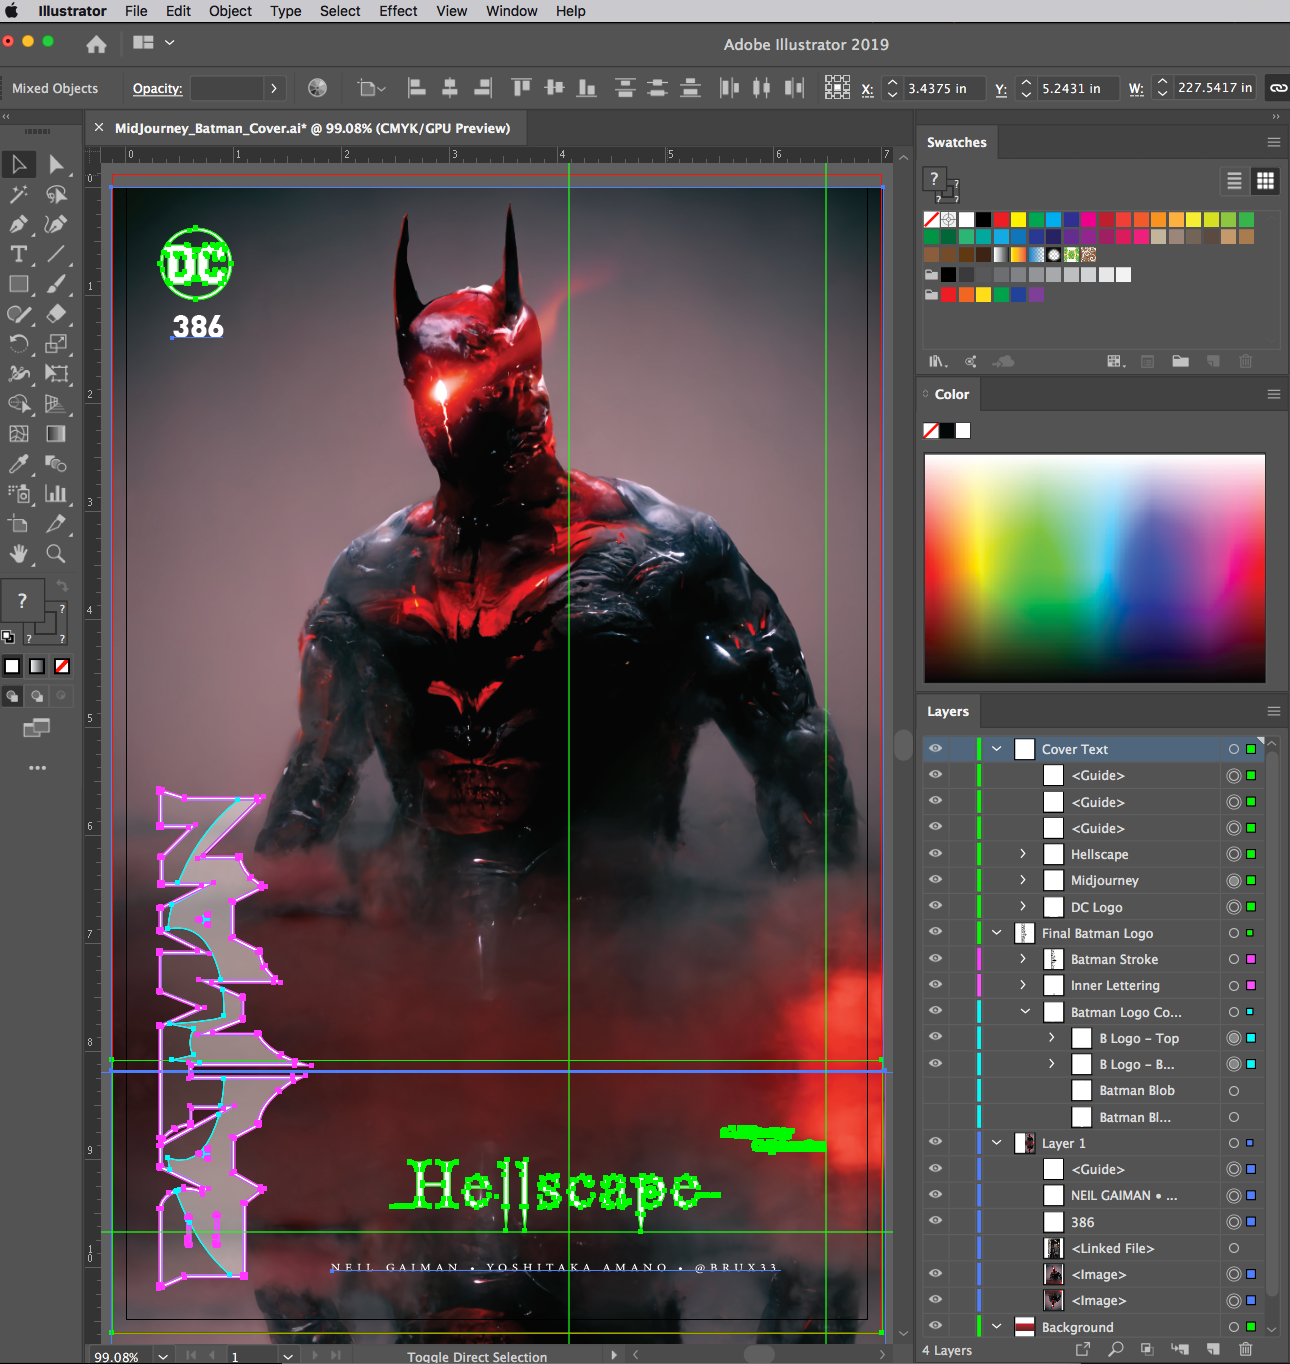Toggle visibility of Midjourney sublayer

935,880
